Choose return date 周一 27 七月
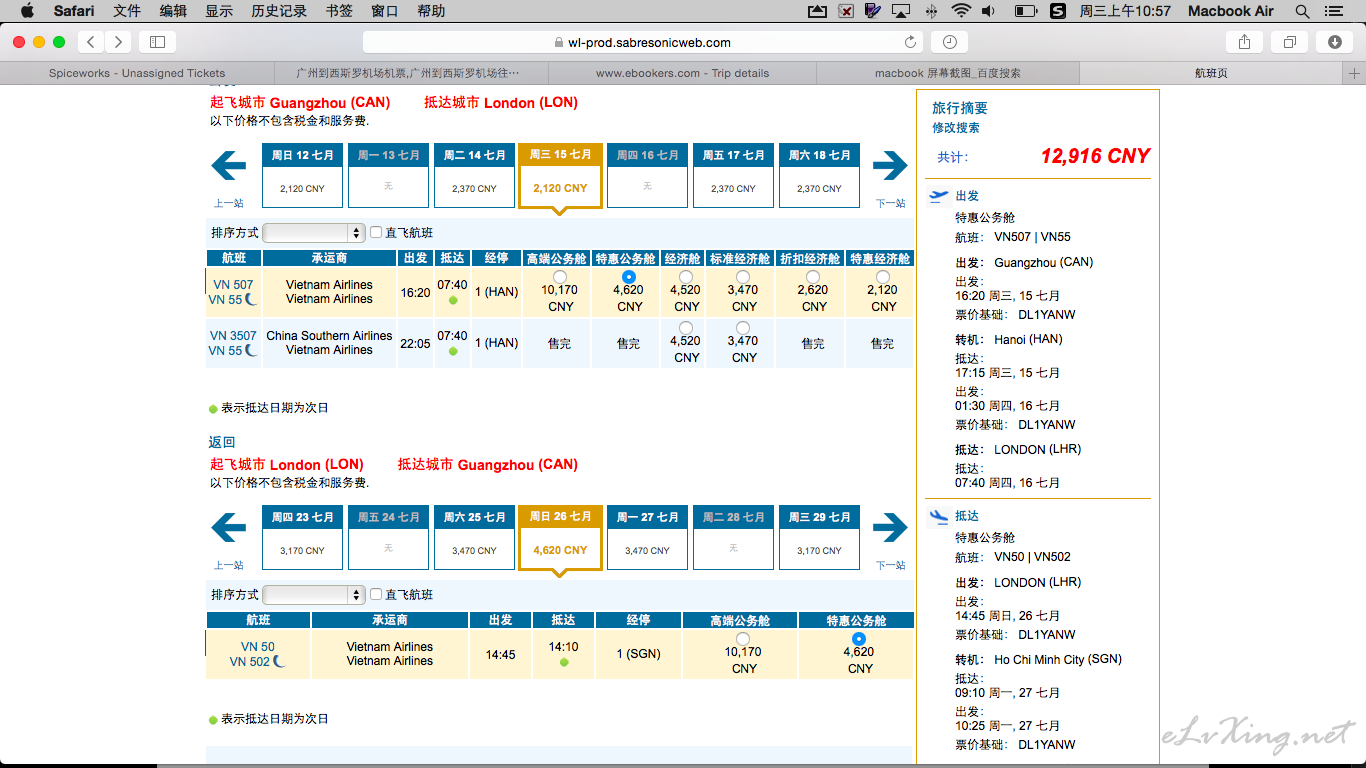Image resolution: width=1366 pixels, height=768 pixels. click(647, 537)
